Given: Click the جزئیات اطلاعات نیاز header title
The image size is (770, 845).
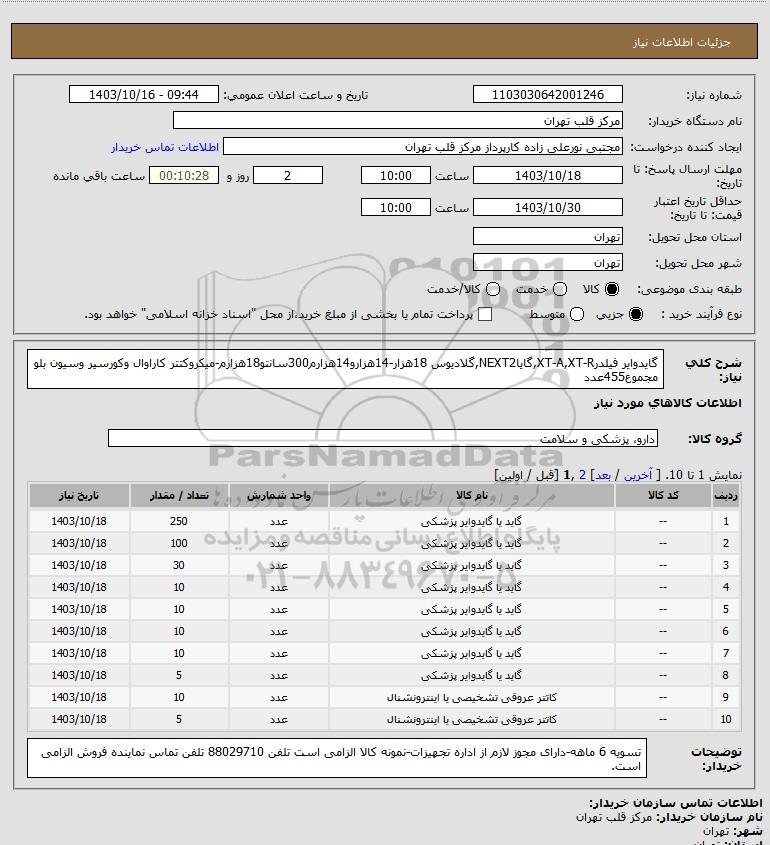Looking at the screenshot, I should click(x=682, y=42).
